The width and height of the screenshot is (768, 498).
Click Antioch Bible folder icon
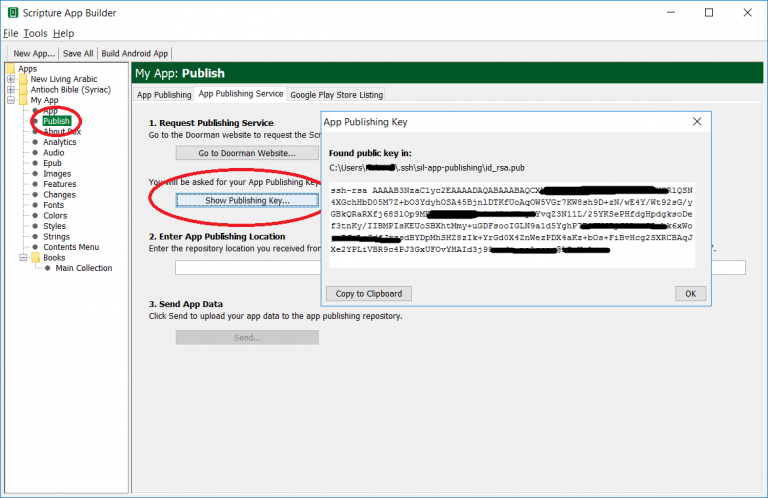(x=23, y=90)
